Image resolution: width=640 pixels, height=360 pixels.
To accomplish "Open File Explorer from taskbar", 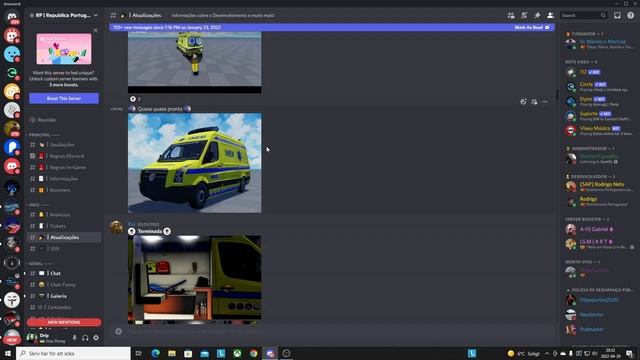I will click(x=172, y=353).
